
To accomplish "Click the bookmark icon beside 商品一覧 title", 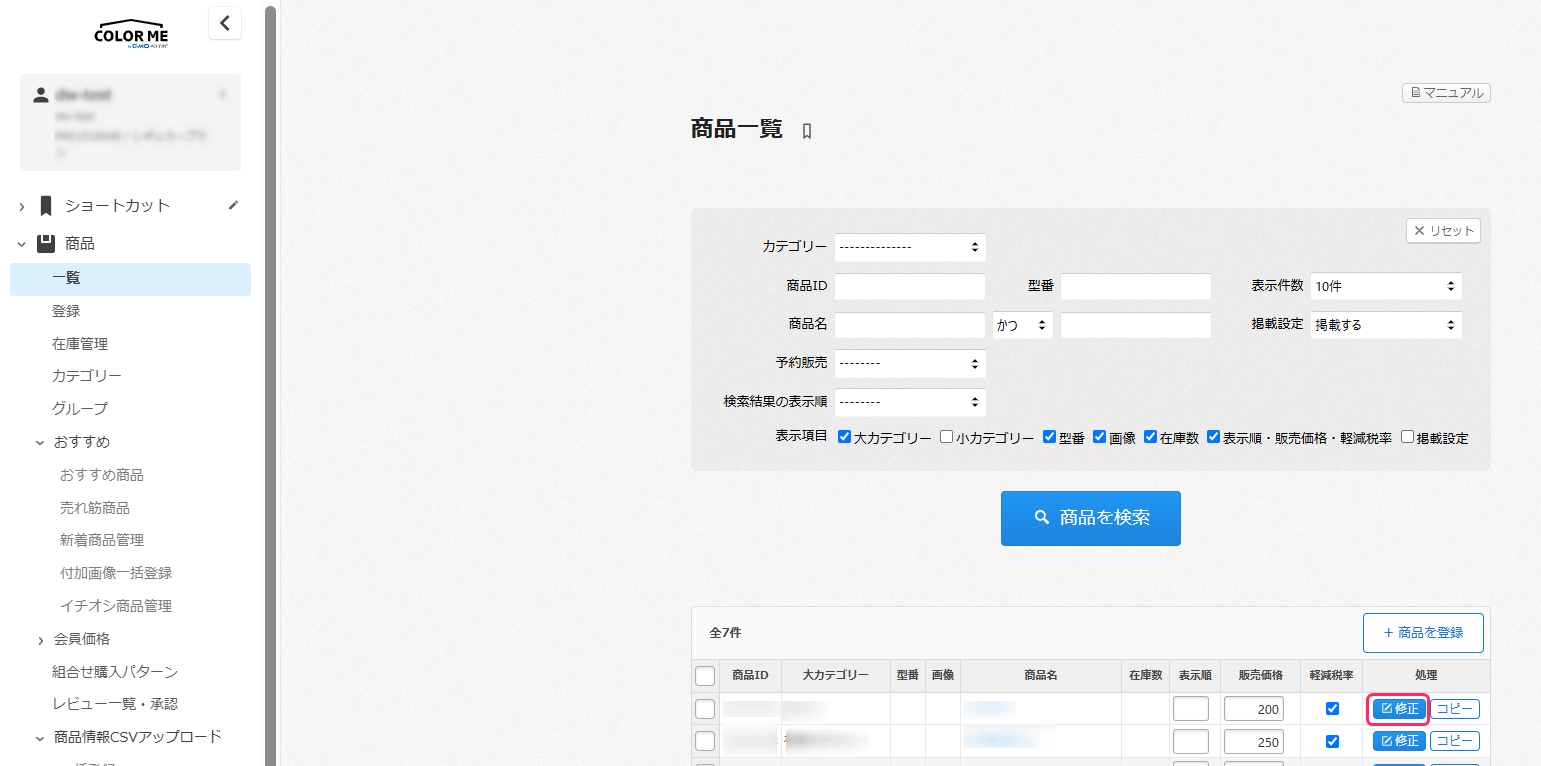I will pyautogui.click(x=807, y=131).
